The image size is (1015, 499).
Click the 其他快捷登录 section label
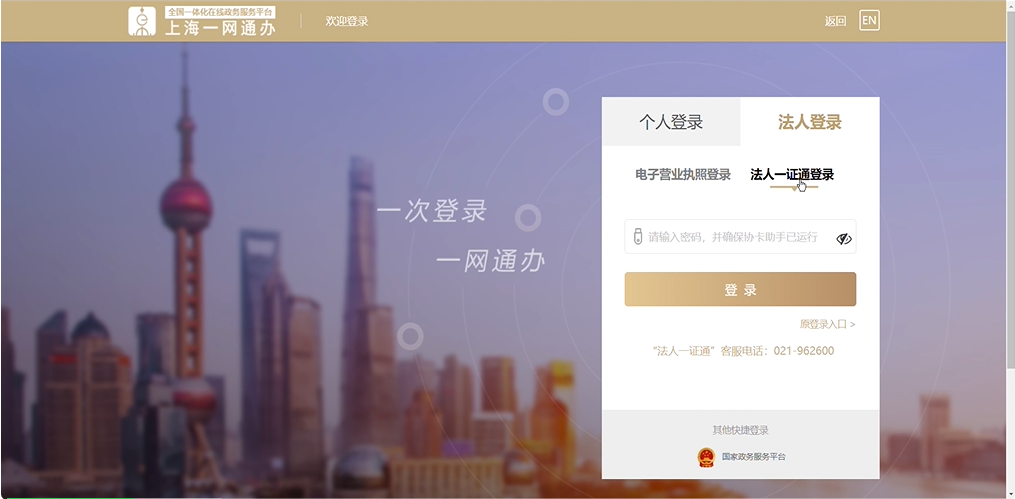[x=741, y=430]
